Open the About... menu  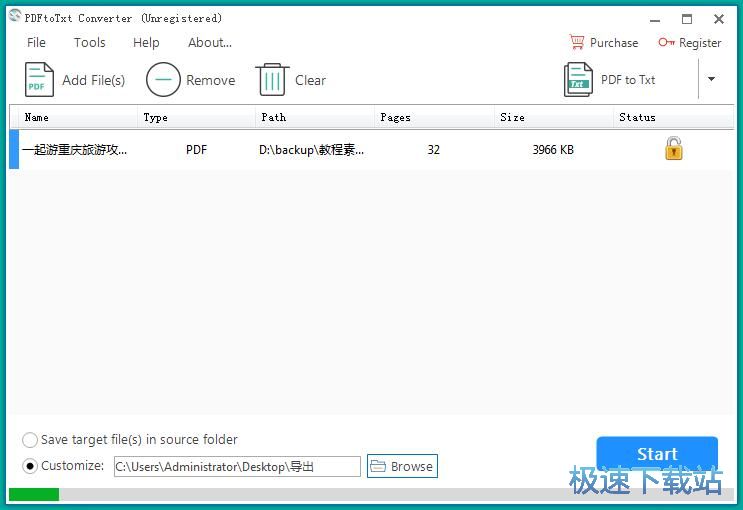[x=210, y=43]
